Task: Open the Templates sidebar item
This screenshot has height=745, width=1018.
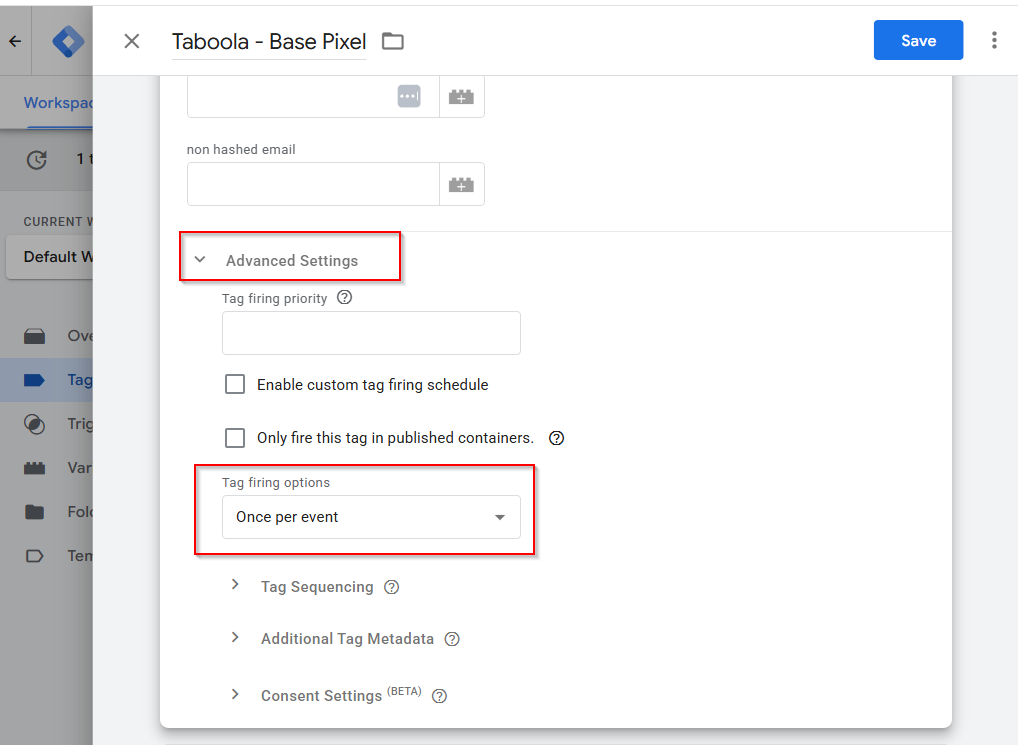Action: click(x=47, y=556)
